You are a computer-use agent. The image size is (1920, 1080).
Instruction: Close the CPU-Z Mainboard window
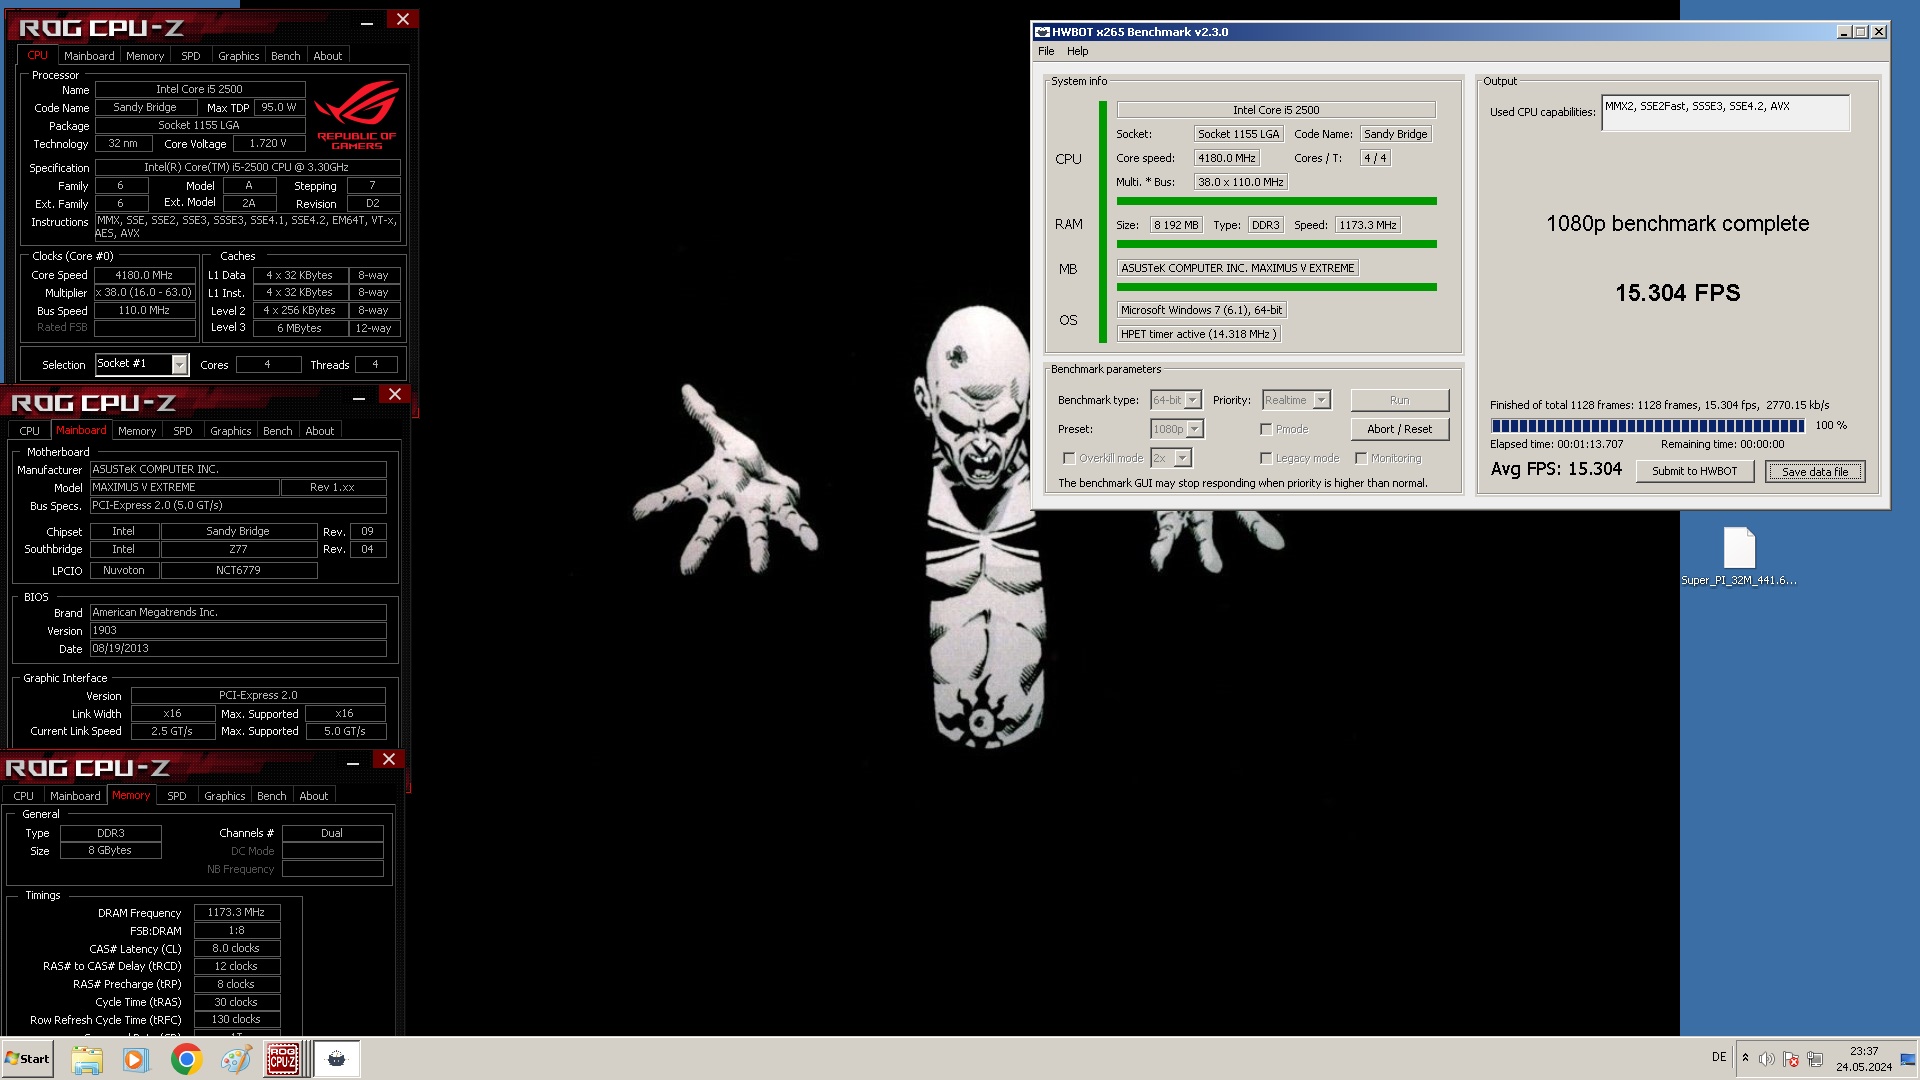[395, 395]
